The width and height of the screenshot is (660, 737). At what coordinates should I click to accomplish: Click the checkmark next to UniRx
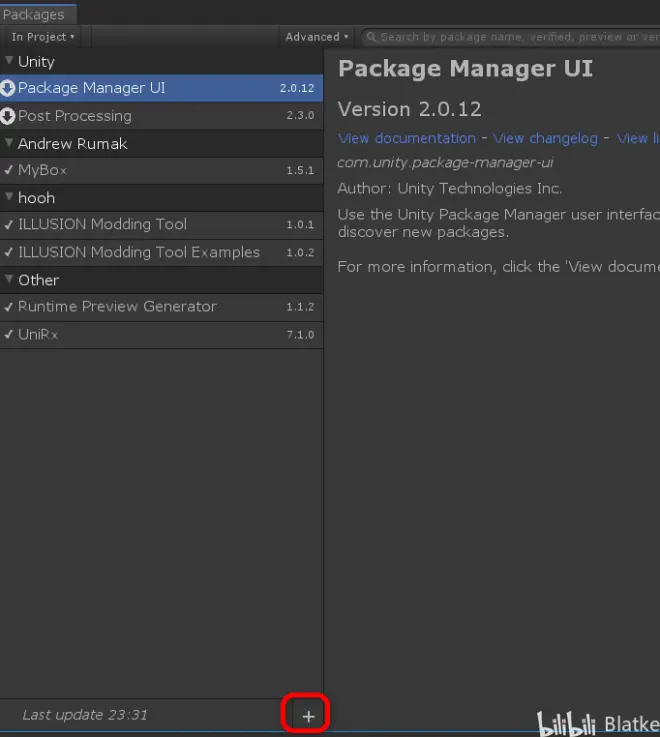(x=8, y=335)
